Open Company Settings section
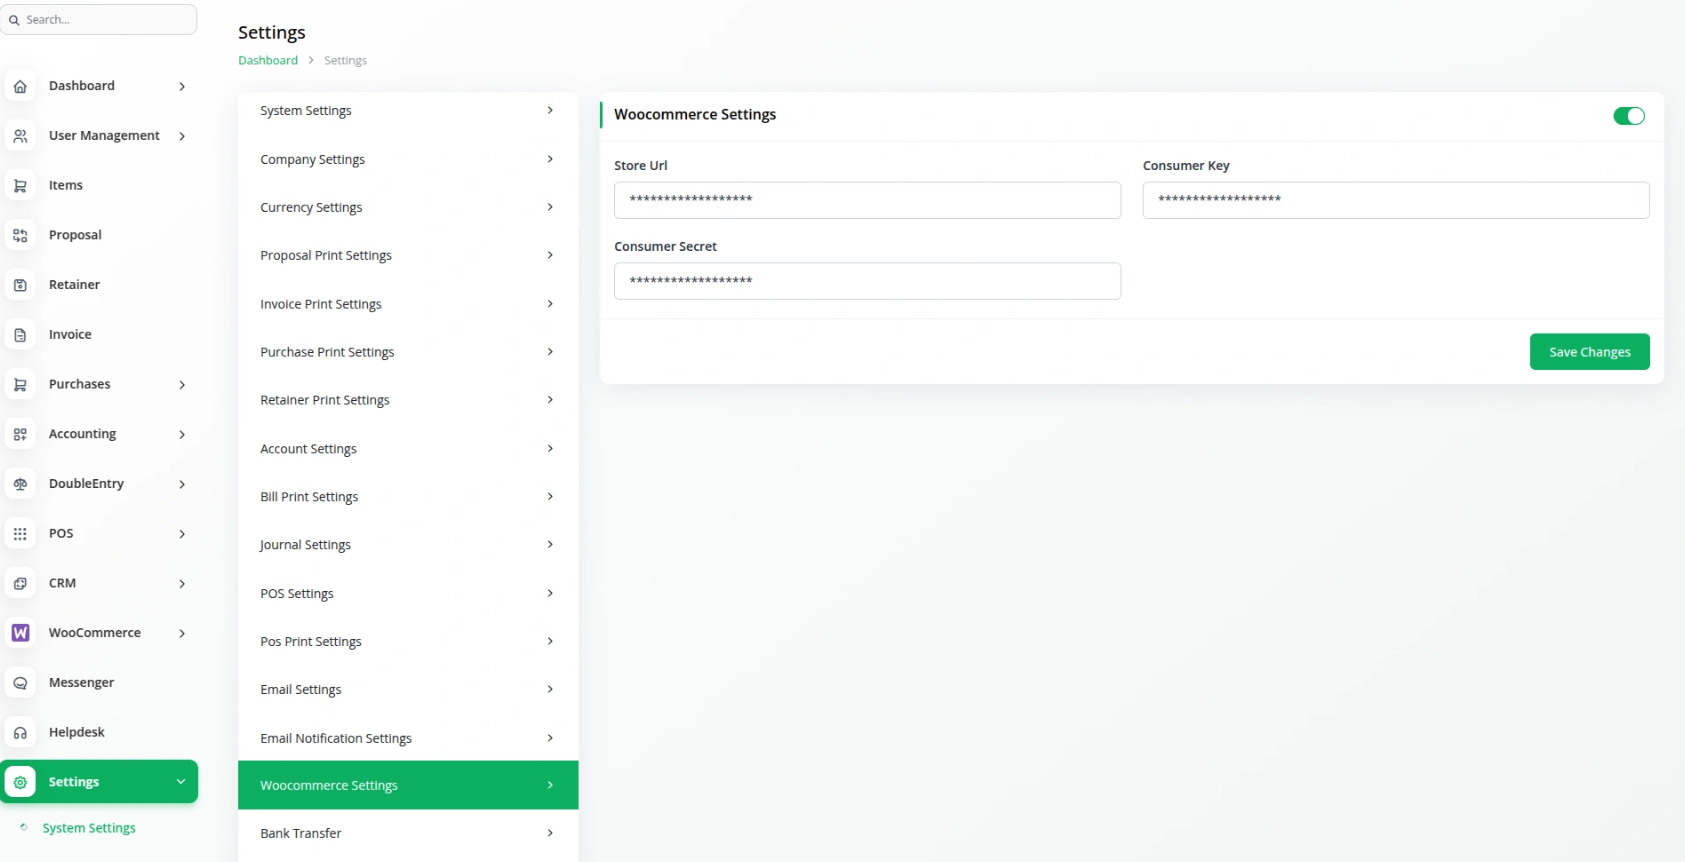Viewport: 1685px width, 862px height. 408,160
